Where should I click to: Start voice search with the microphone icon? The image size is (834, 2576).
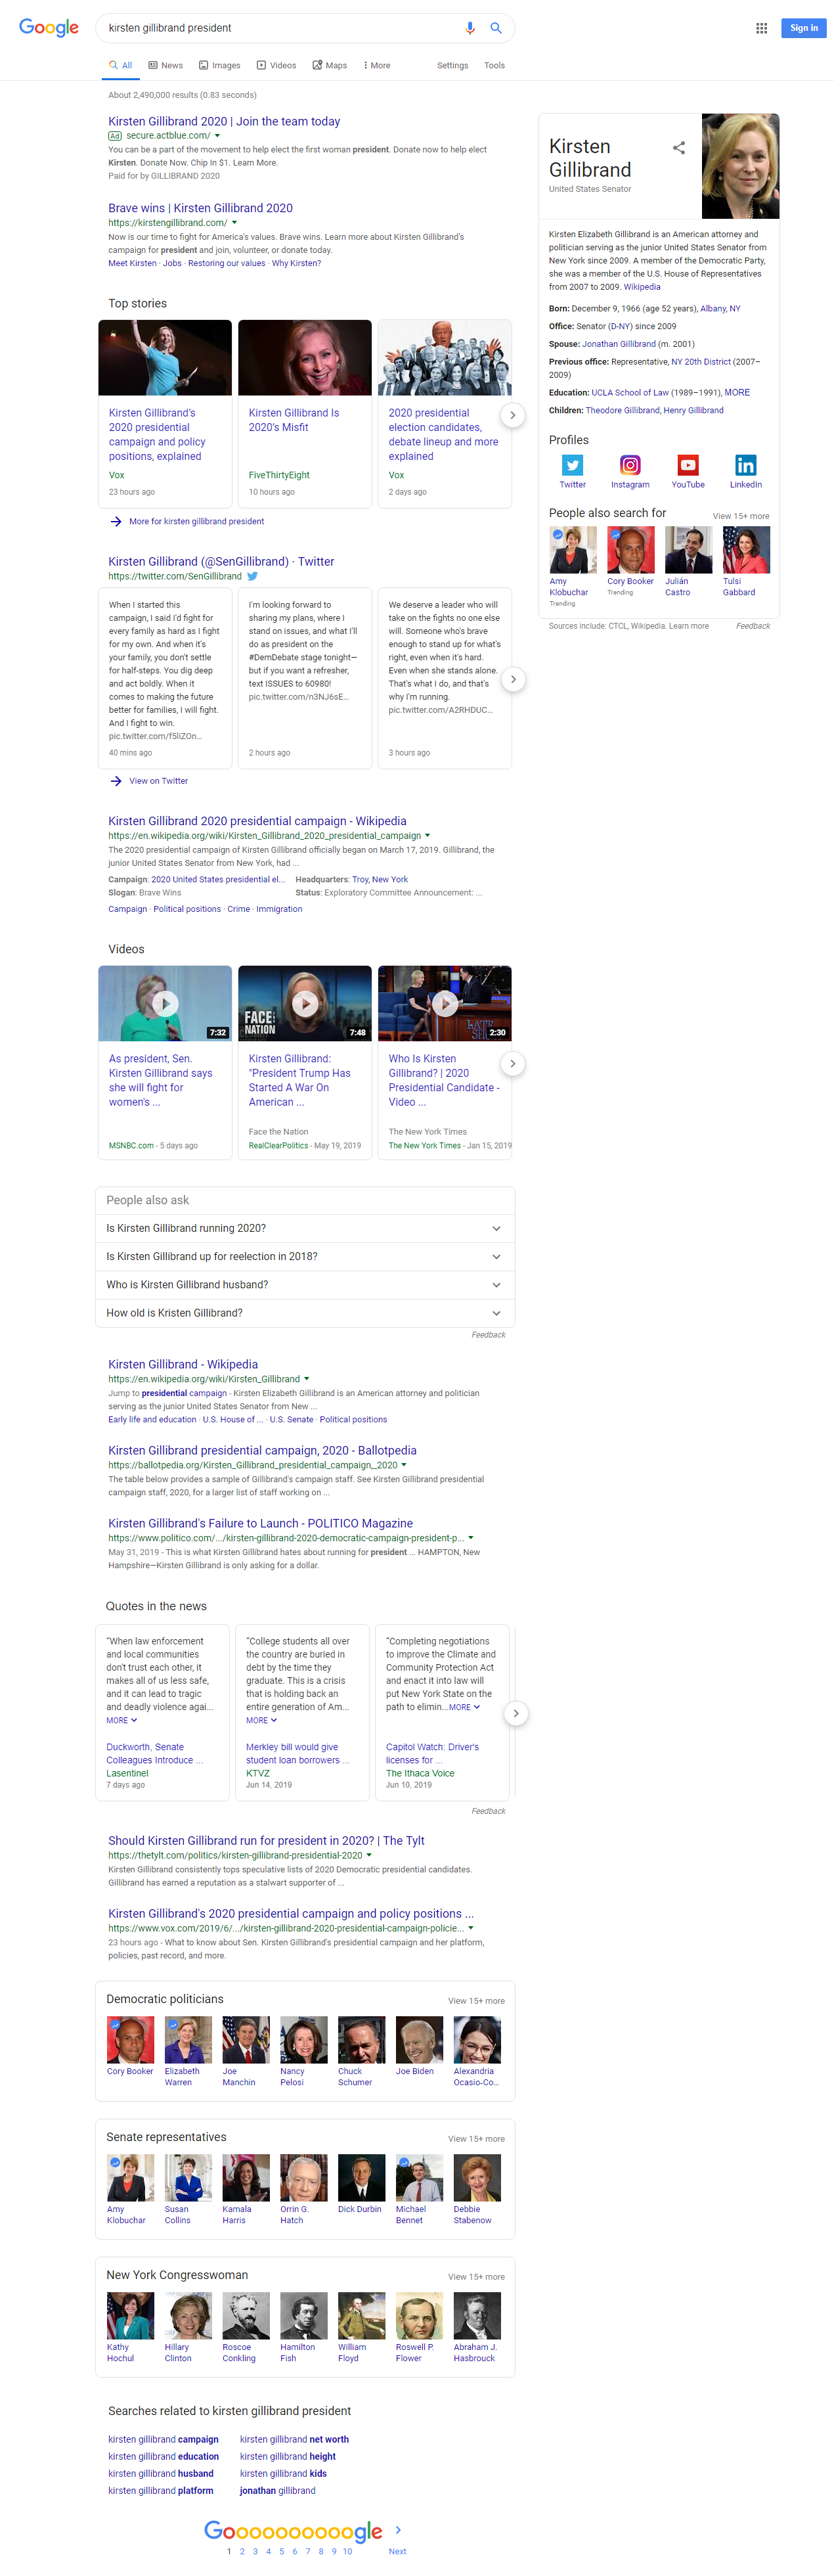470,28
